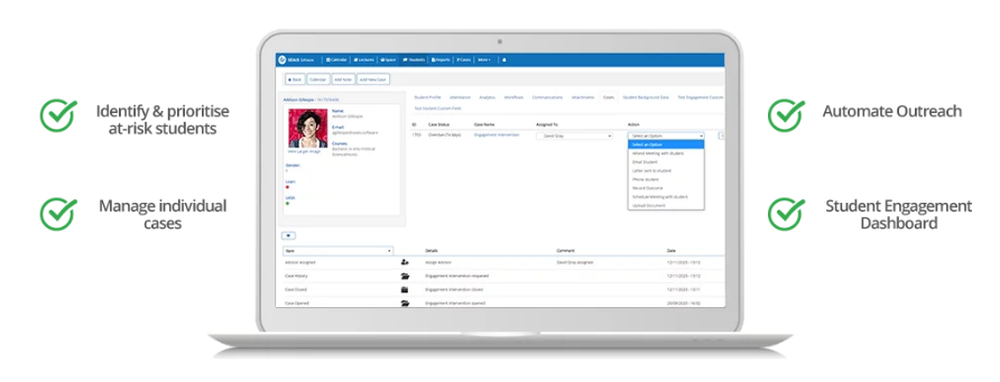Click the green check beside Identify & prioritise

tap(58, 114)
